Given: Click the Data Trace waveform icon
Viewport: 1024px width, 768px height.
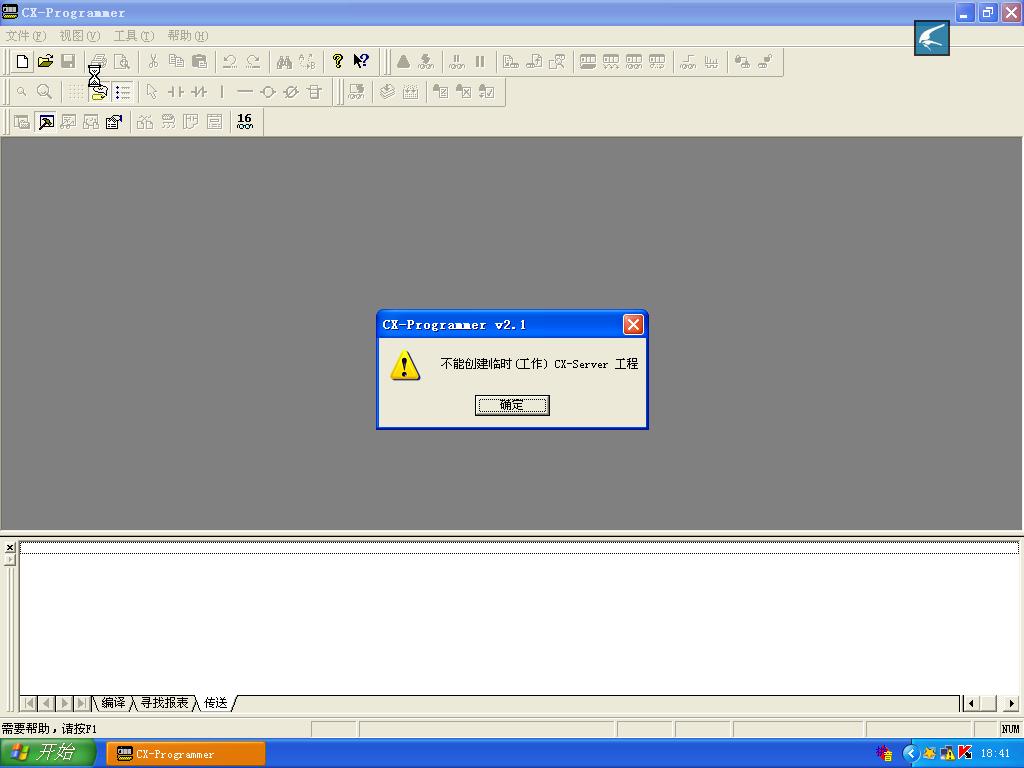Looking at the screenshot, I should (x=711, y=61).
